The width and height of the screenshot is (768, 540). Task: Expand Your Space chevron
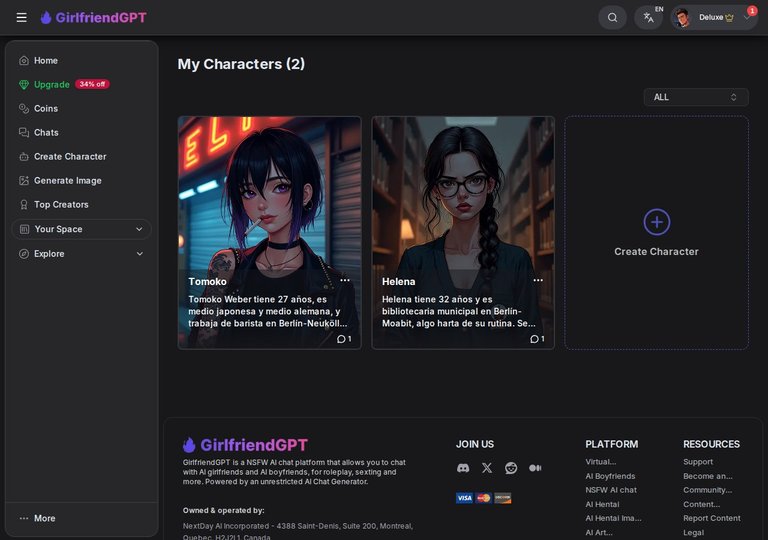tap(139, 229)
